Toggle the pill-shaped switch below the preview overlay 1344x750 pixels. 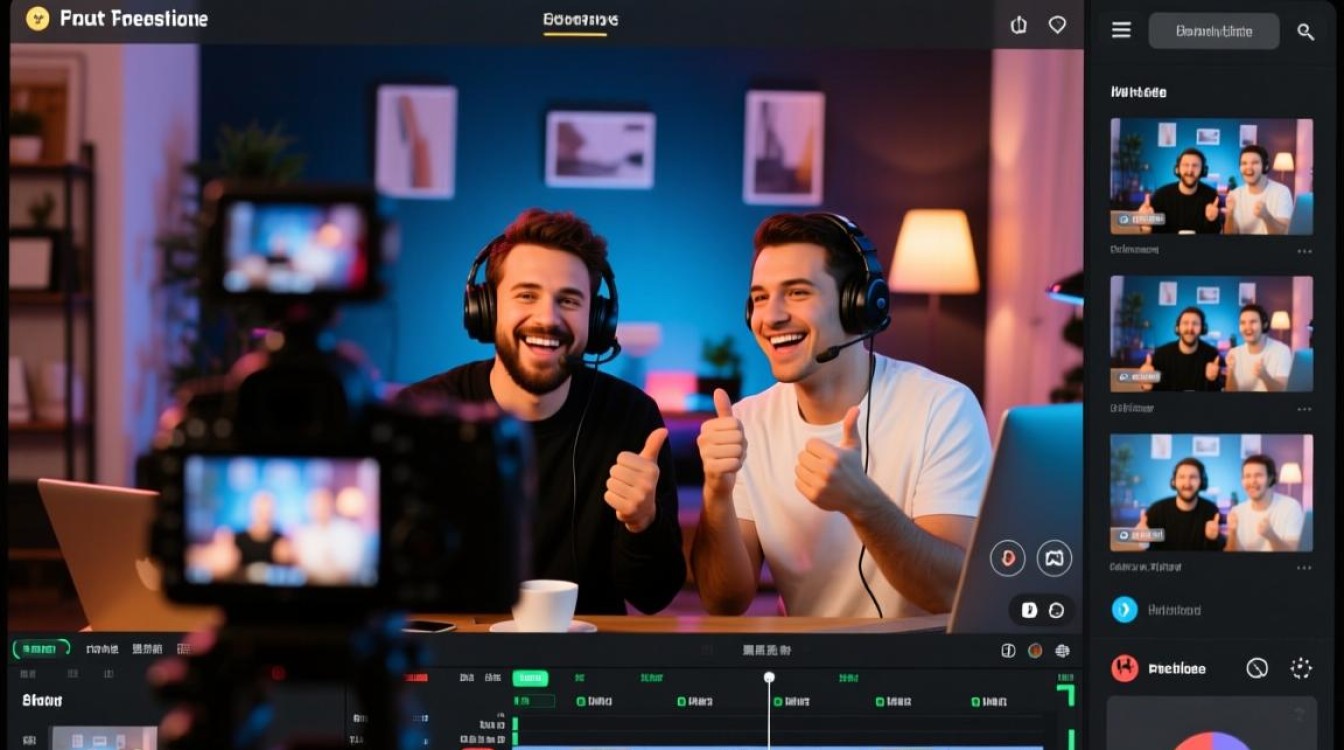(1042, 609)
